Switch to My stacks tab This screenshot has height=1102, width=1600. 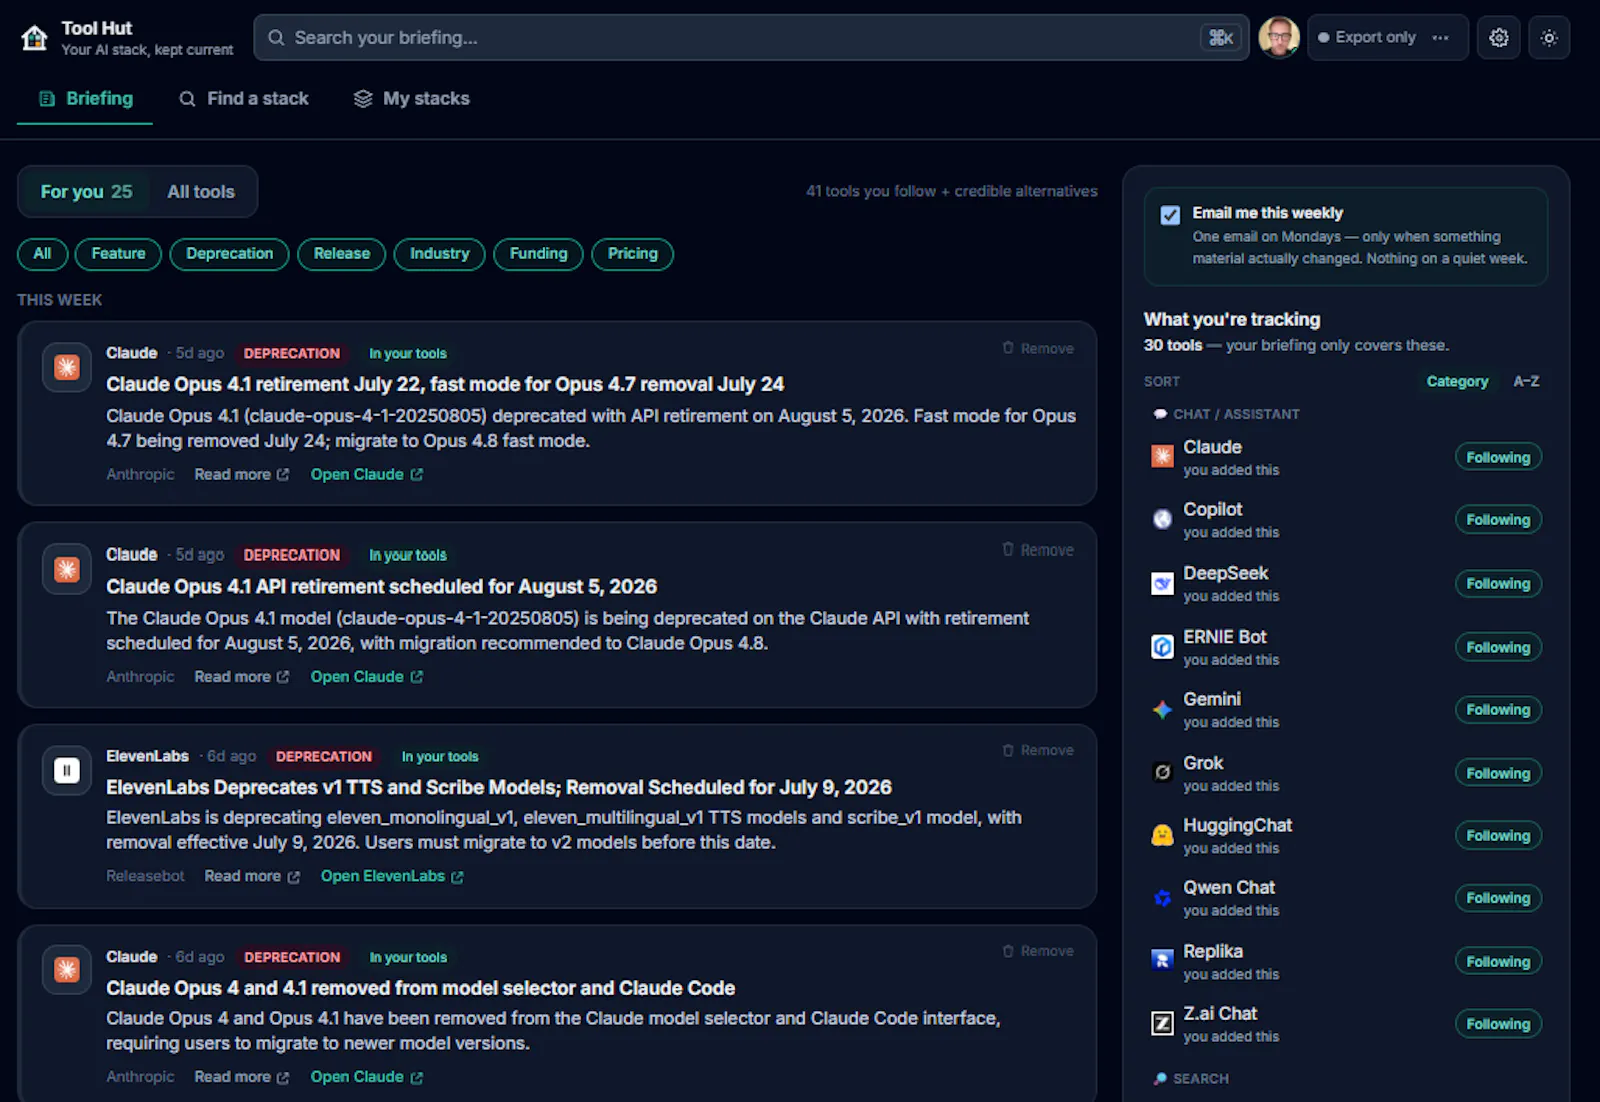click(412, 99)
